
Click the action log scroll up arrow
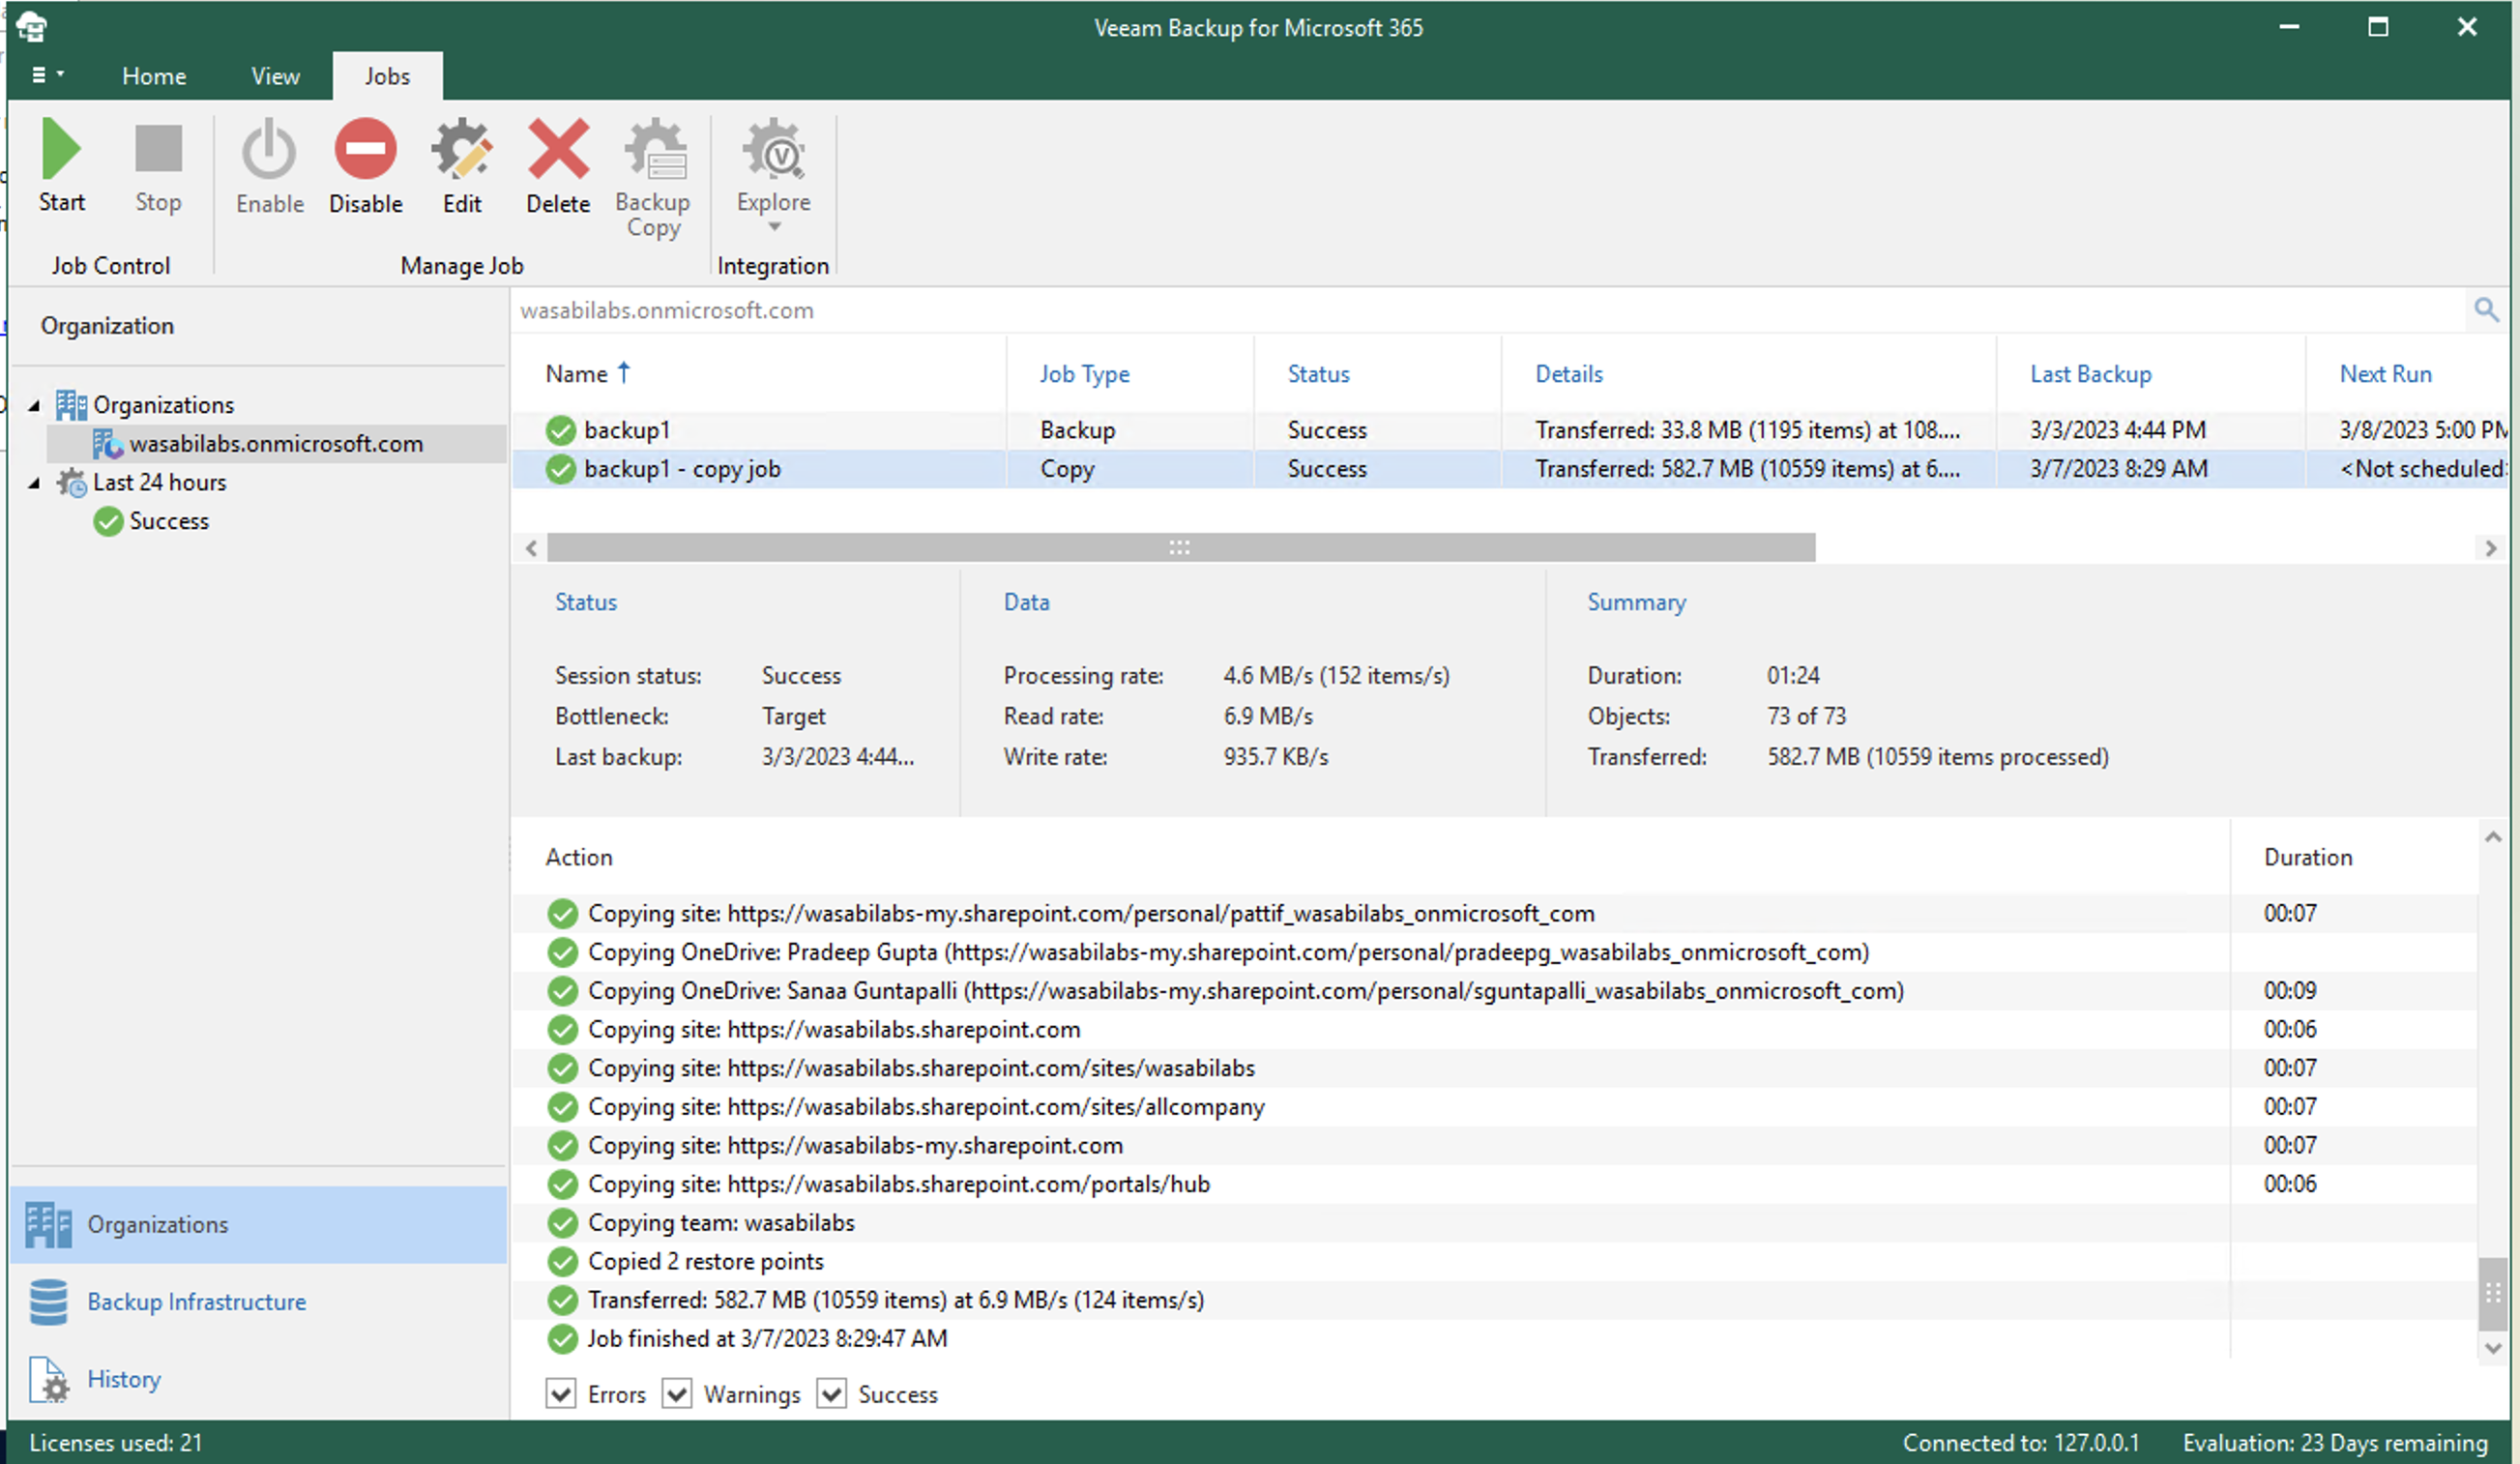click(x=2493, y=837)
